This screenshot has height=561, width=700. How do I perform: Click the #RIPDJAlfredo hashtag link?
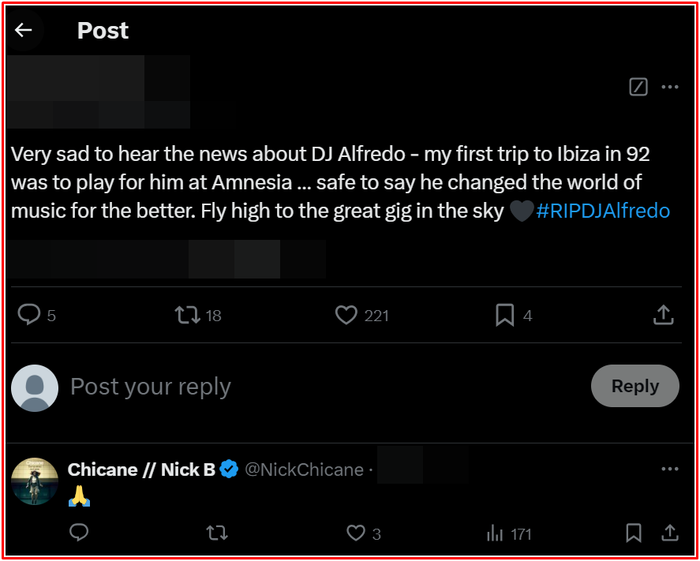point(603,211)
